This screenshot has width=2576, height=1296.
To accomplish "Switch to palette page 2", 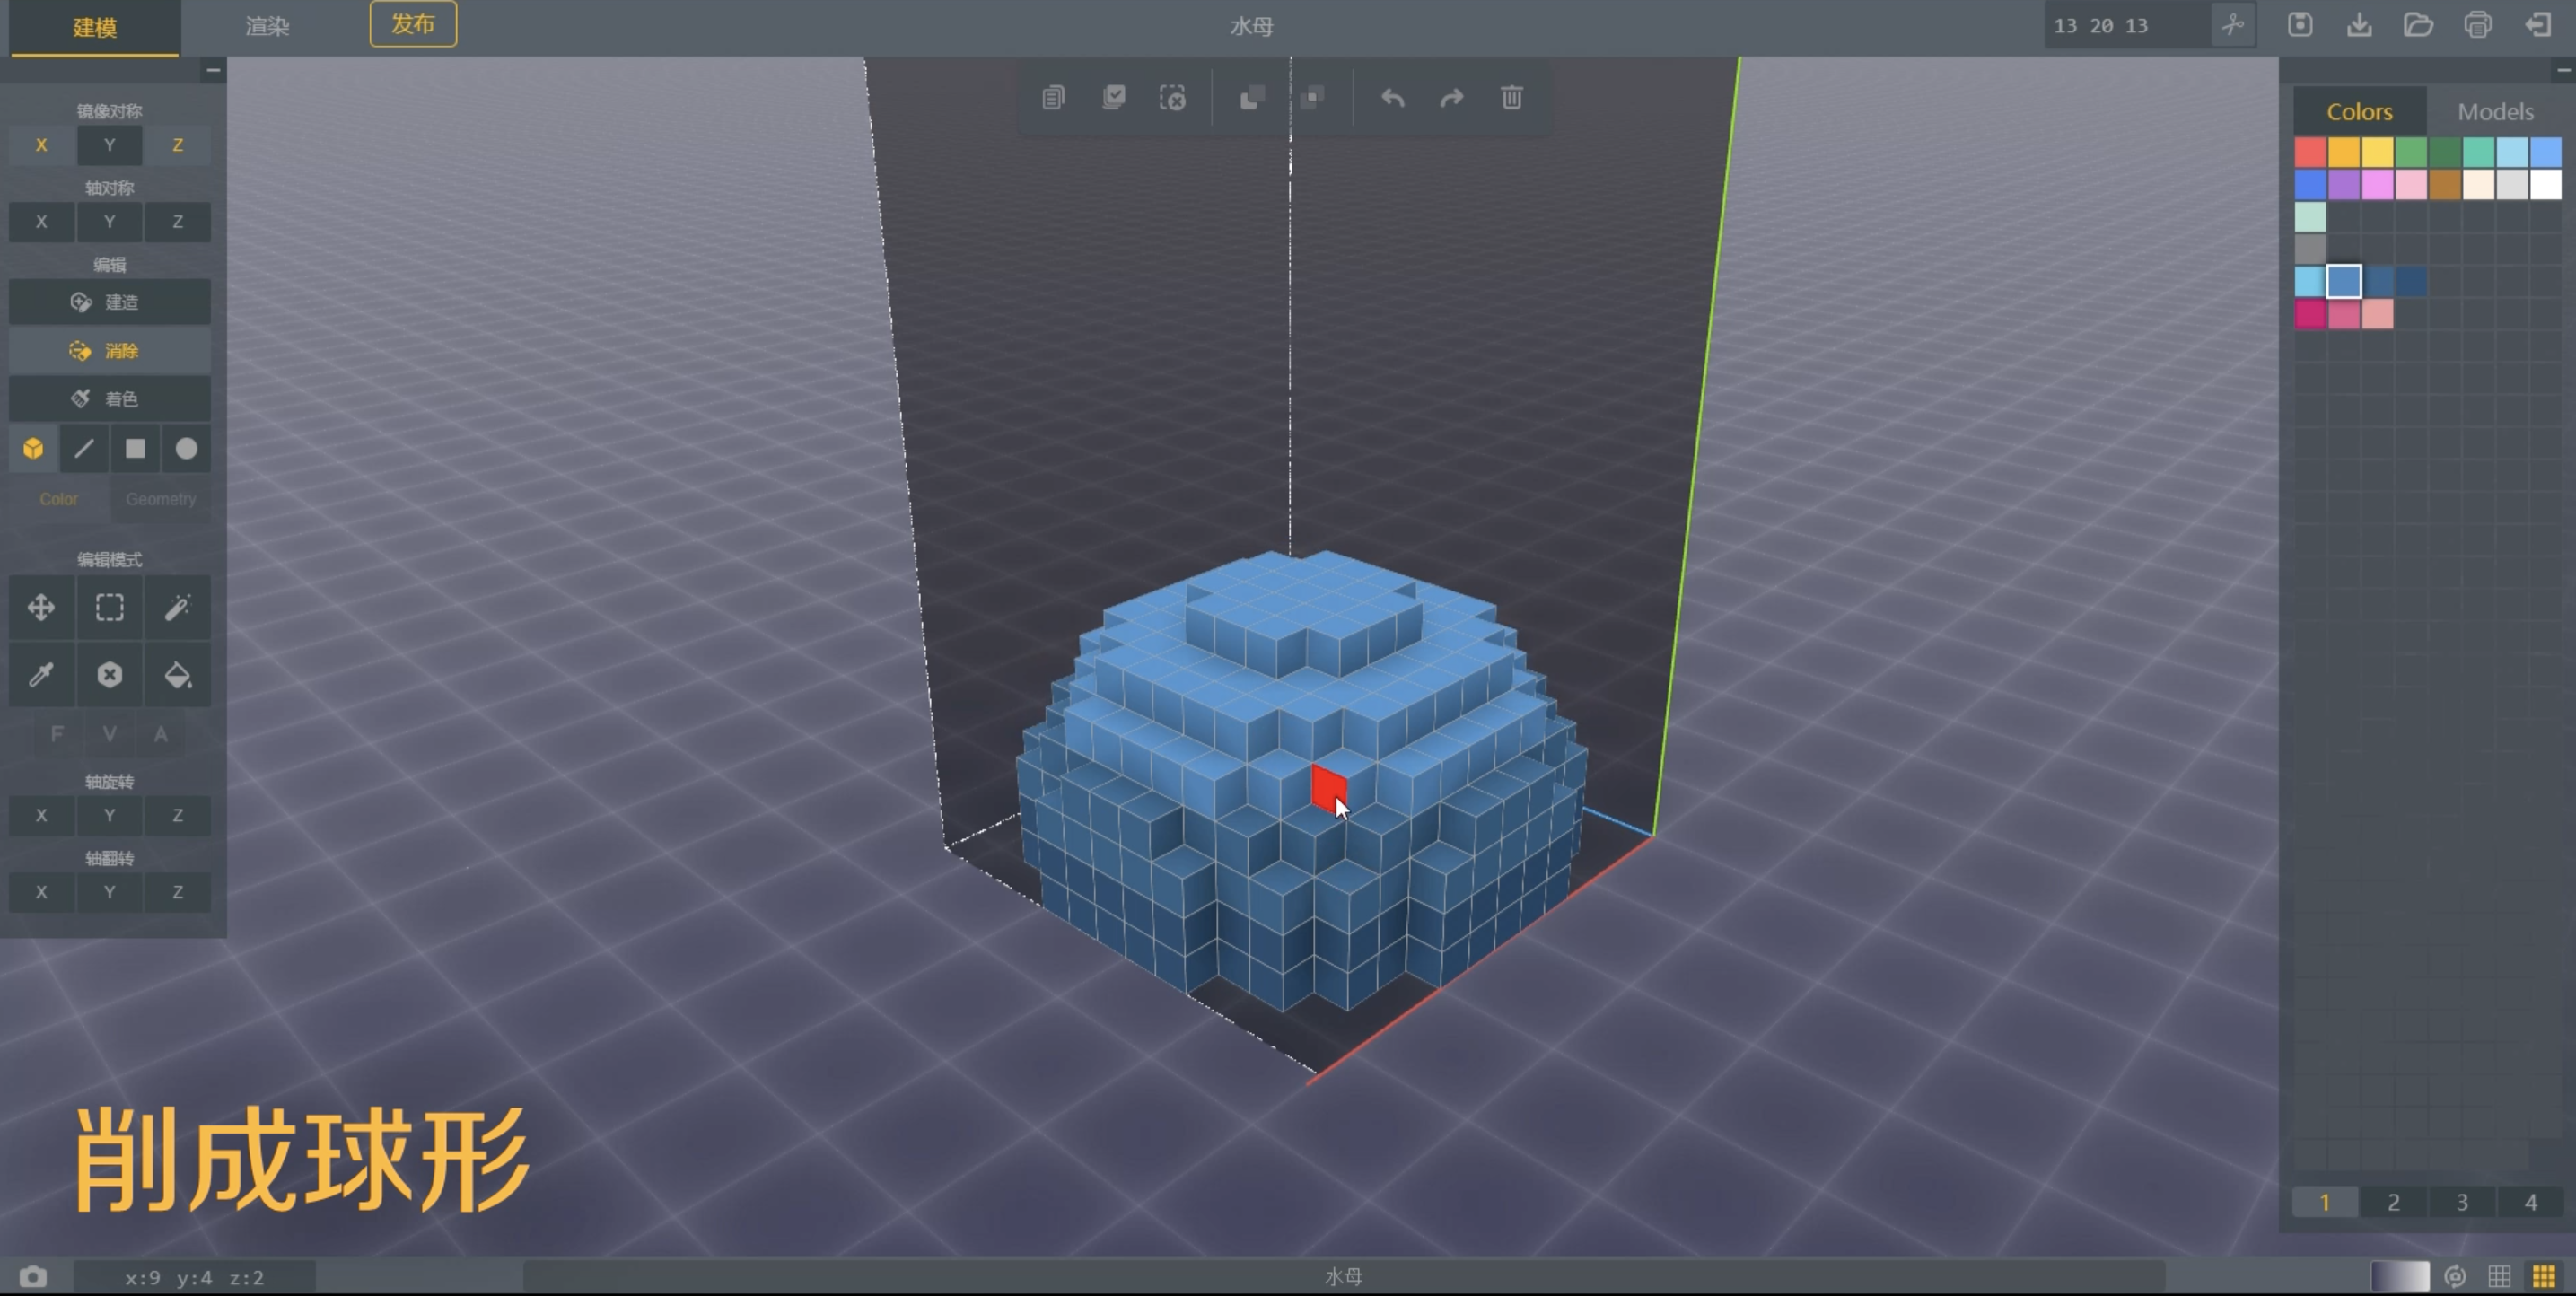I will [2393, 1202].
